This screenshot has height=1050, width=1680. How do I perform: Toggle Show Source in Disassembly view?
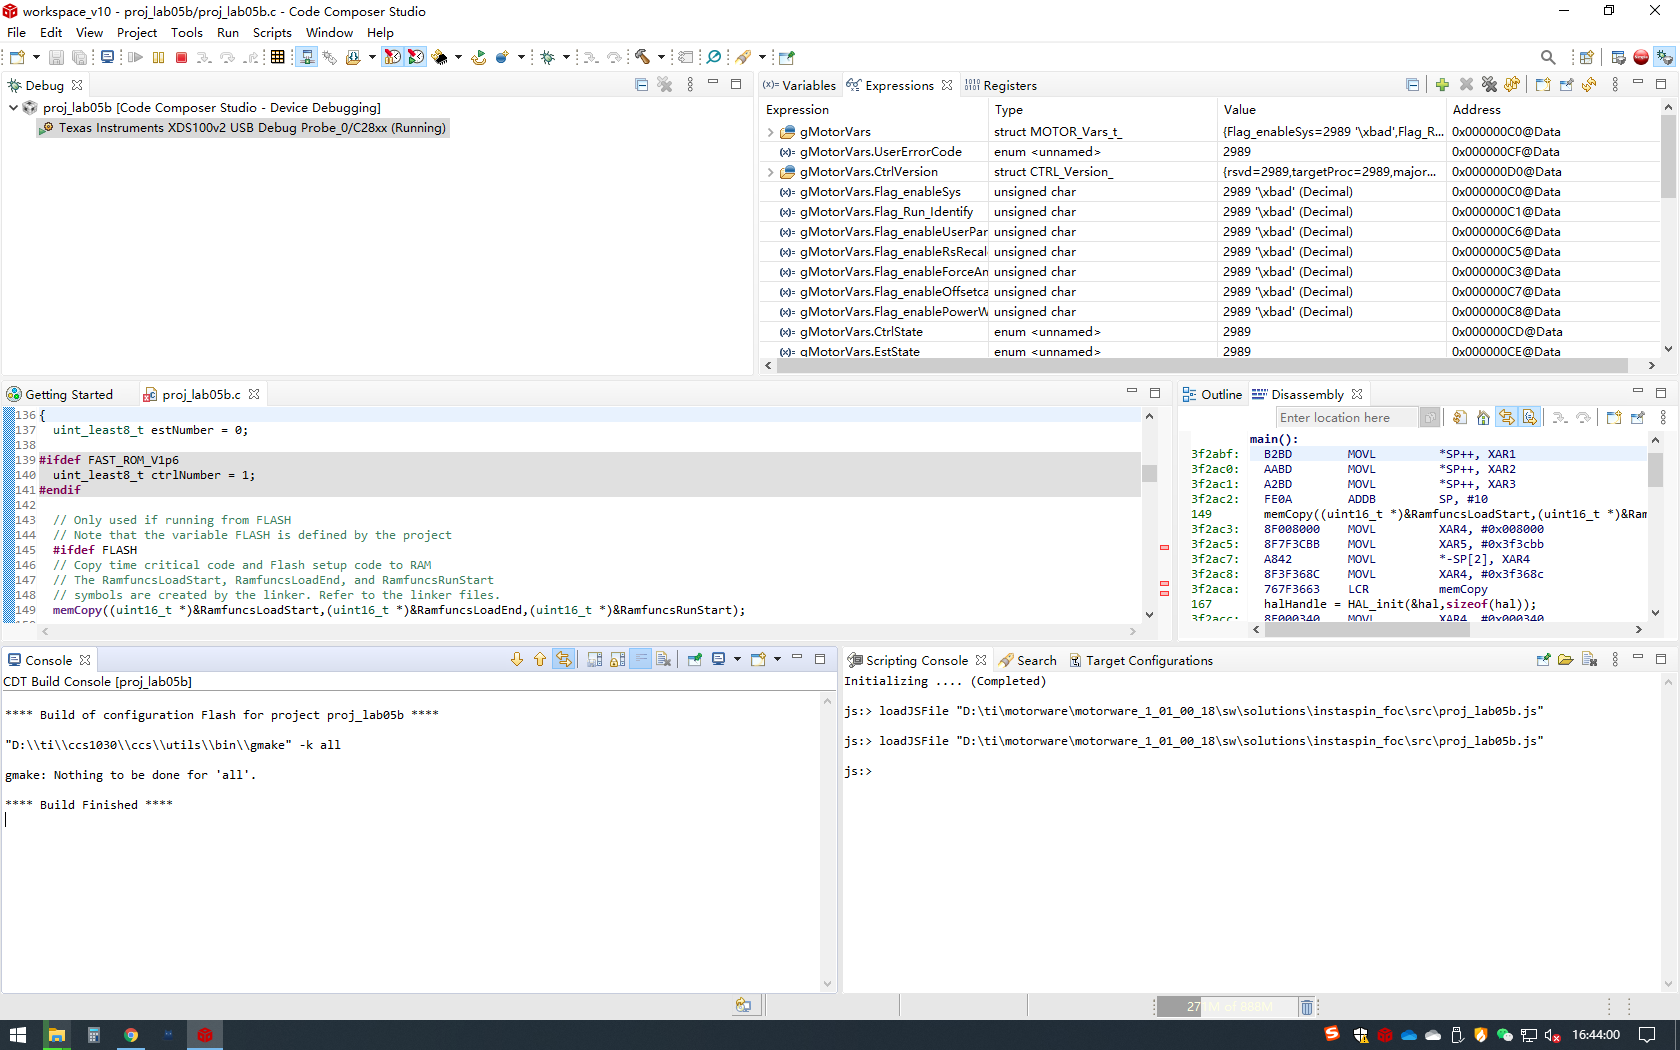[x=1529, y=418]
